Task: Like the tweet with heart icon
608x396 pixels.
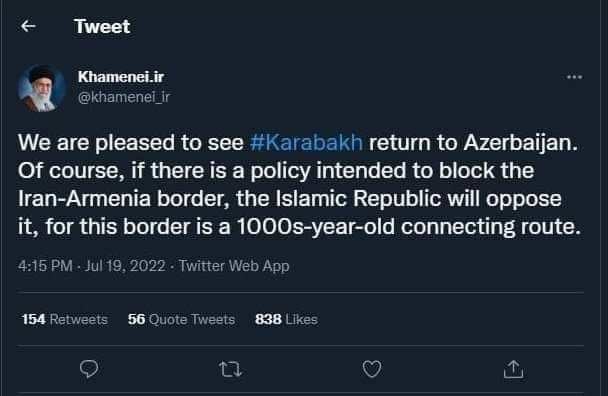Action: (x=372, y=369)
